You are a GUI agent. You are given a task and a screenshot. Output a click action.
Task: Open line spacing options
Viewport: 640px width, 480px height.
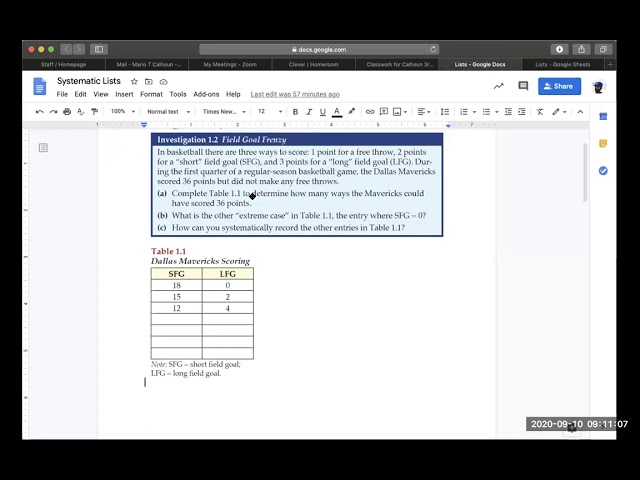click(445, 112)
